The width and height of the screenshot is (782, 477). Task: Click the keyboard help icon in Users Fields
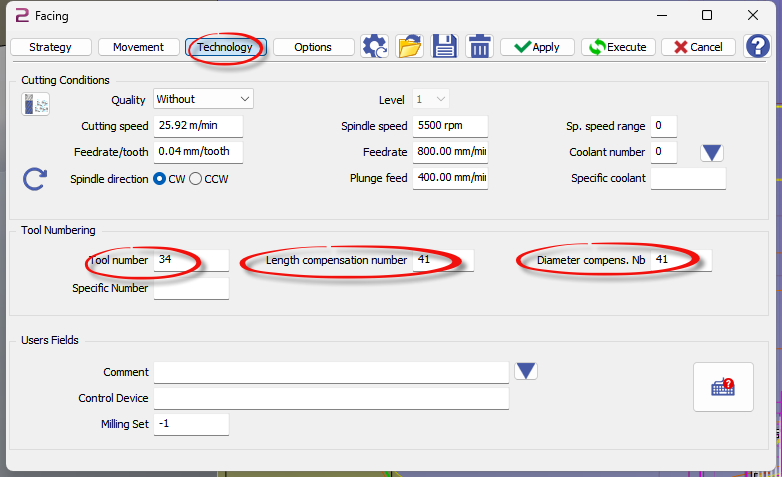723,387
